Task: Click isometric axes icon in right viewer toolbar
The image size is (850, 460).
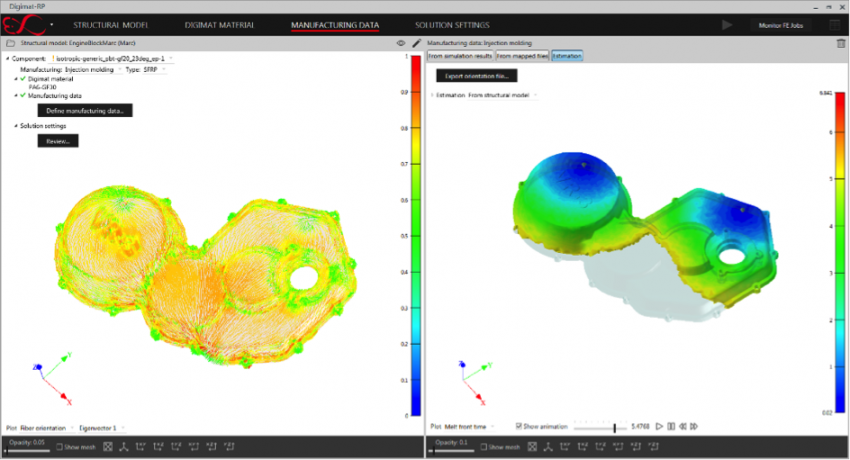Action: pyautogui.click(x=548, y=446)
